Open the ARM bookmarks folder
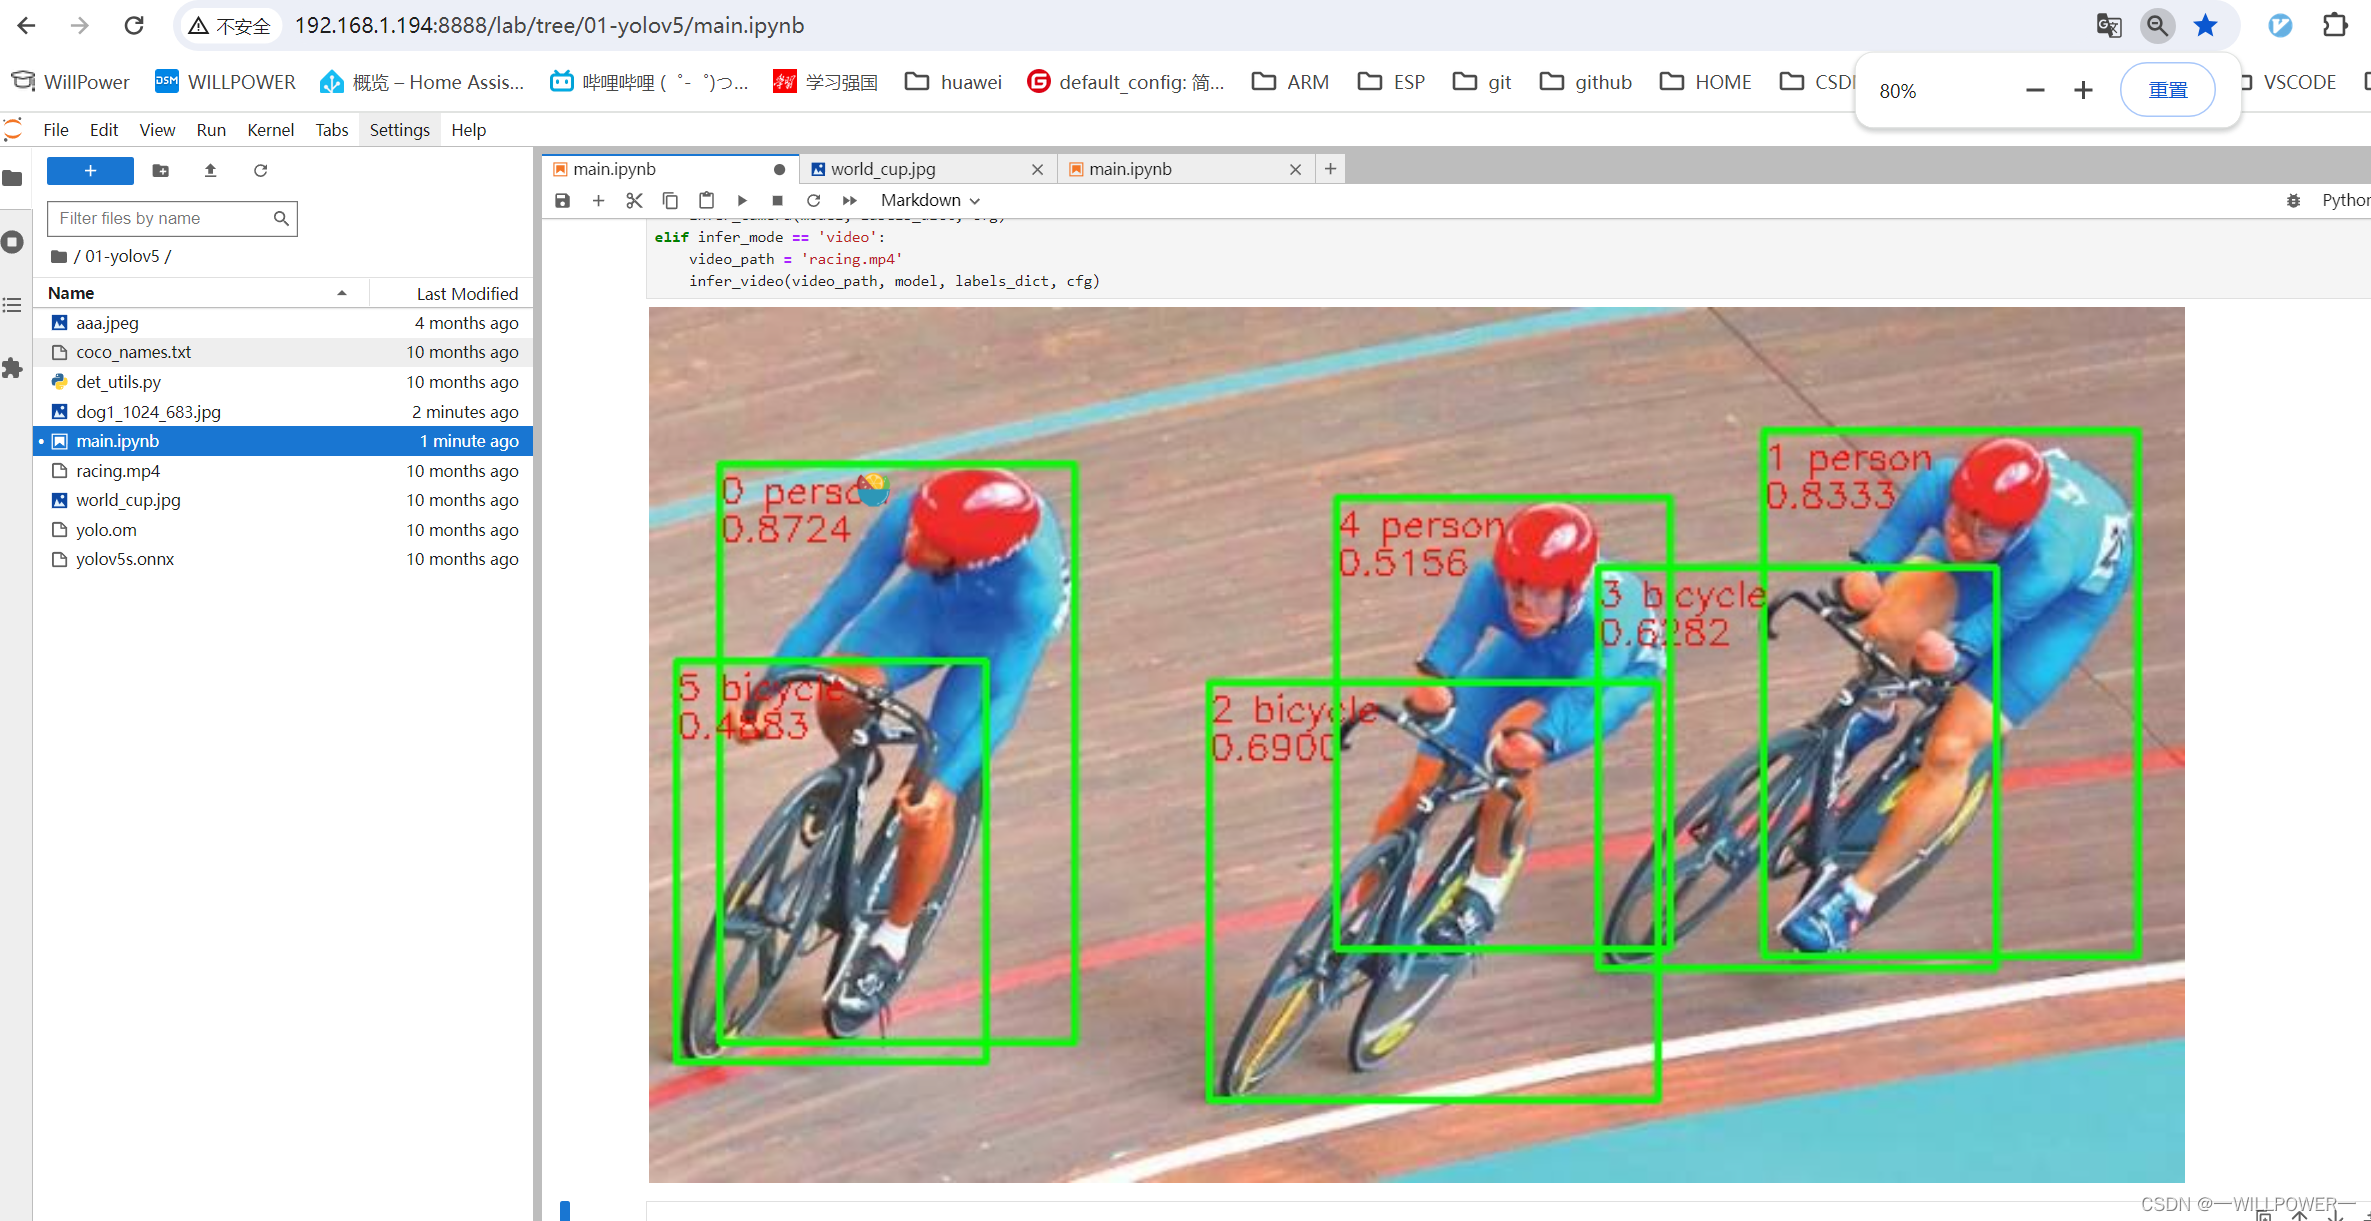The image size is (2371, 1221). coord(1290,82)
